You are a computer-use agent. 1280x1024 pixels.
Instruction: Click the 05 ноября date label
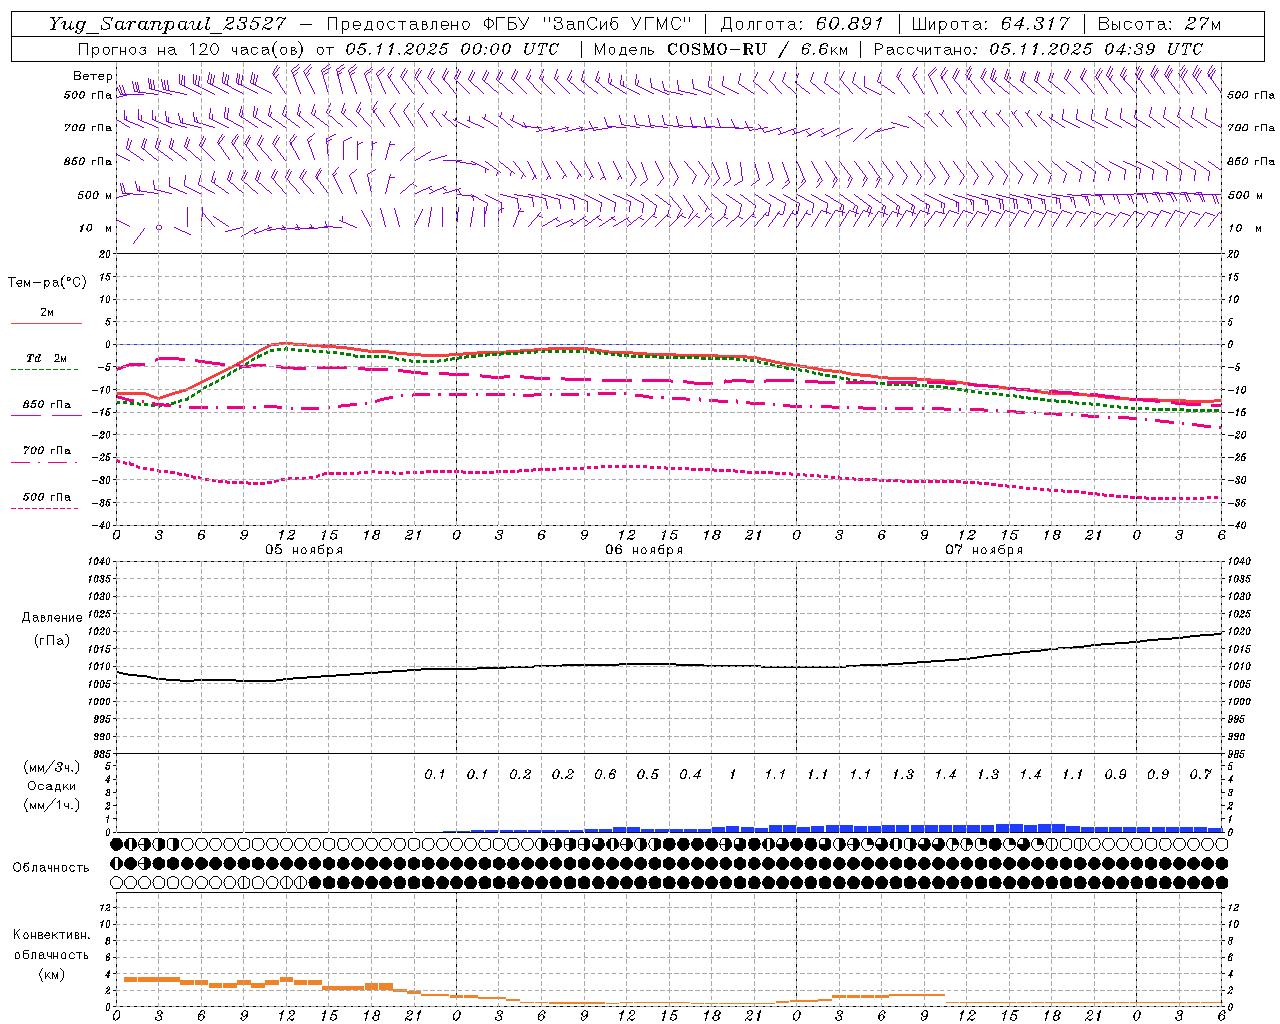304,550
